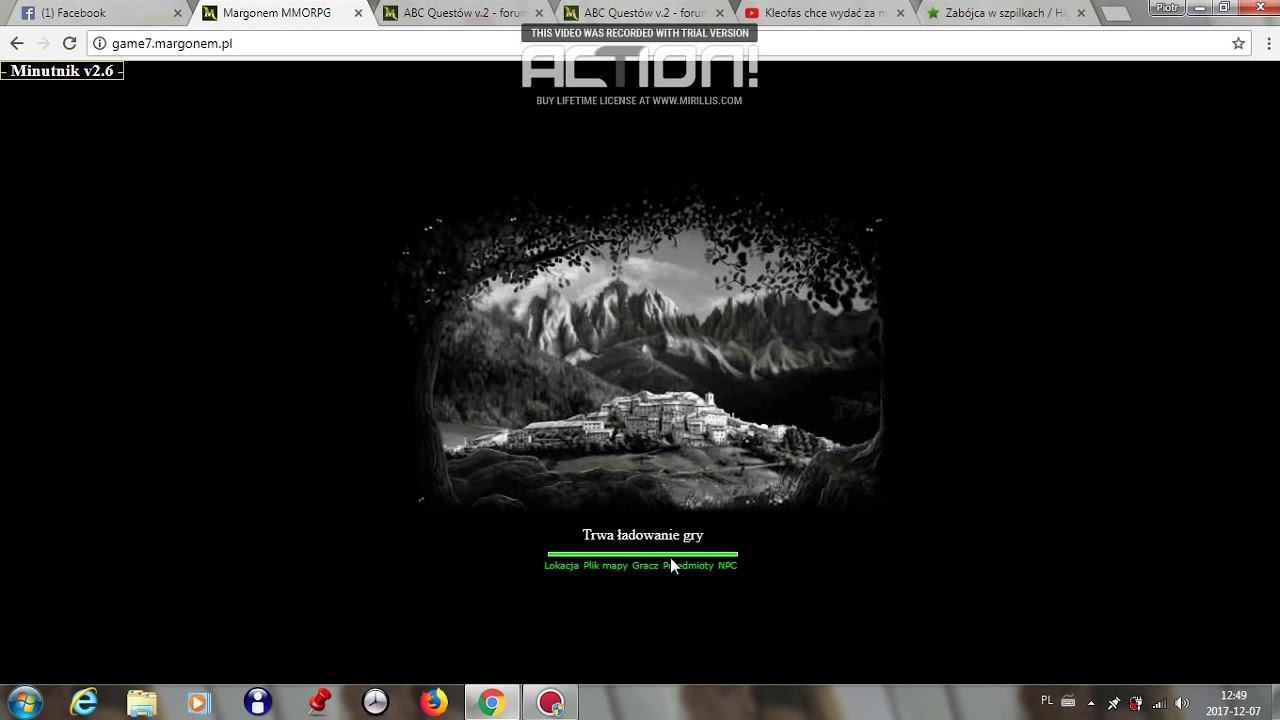The height and width of the screenshot is (720, 1280).
Task: Launch Firefox from the taskbar
Action: click(x=434, y=703)
